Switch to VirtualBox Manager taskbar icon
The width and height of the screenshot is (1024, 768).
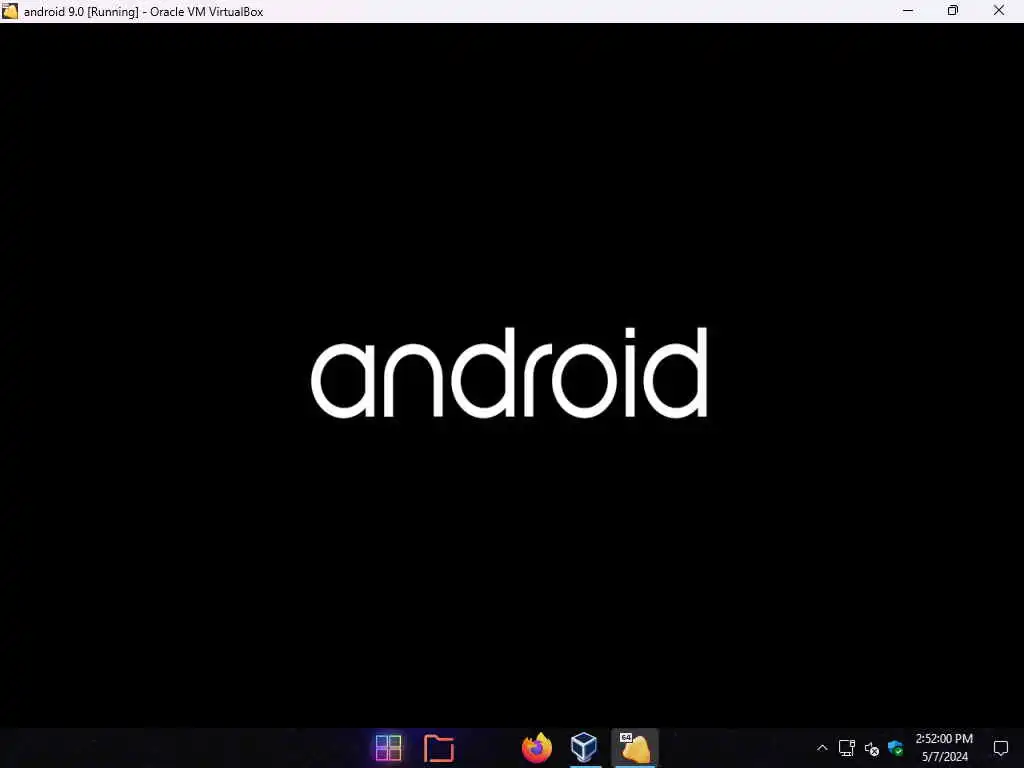point(584,747)
